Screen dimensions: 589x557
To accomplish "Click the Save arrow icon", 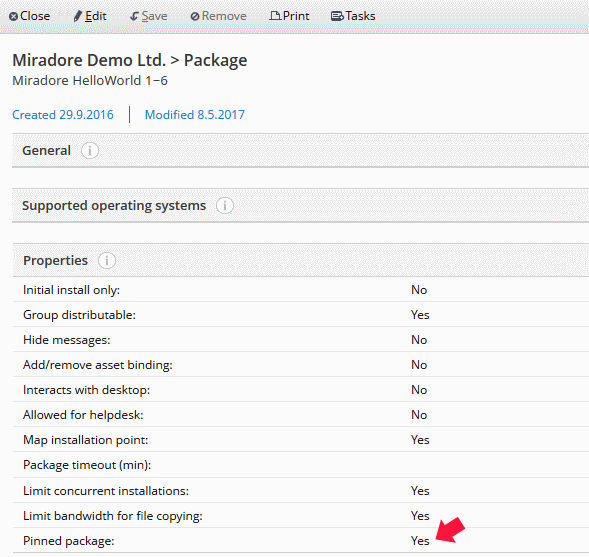I will tap(134, 17).
